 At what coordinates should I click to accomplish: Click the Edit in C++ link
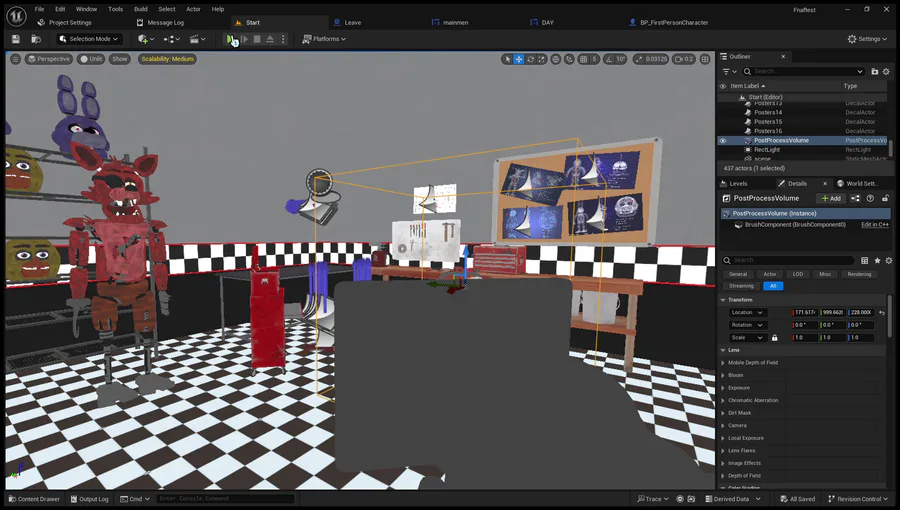click(875, 225)
